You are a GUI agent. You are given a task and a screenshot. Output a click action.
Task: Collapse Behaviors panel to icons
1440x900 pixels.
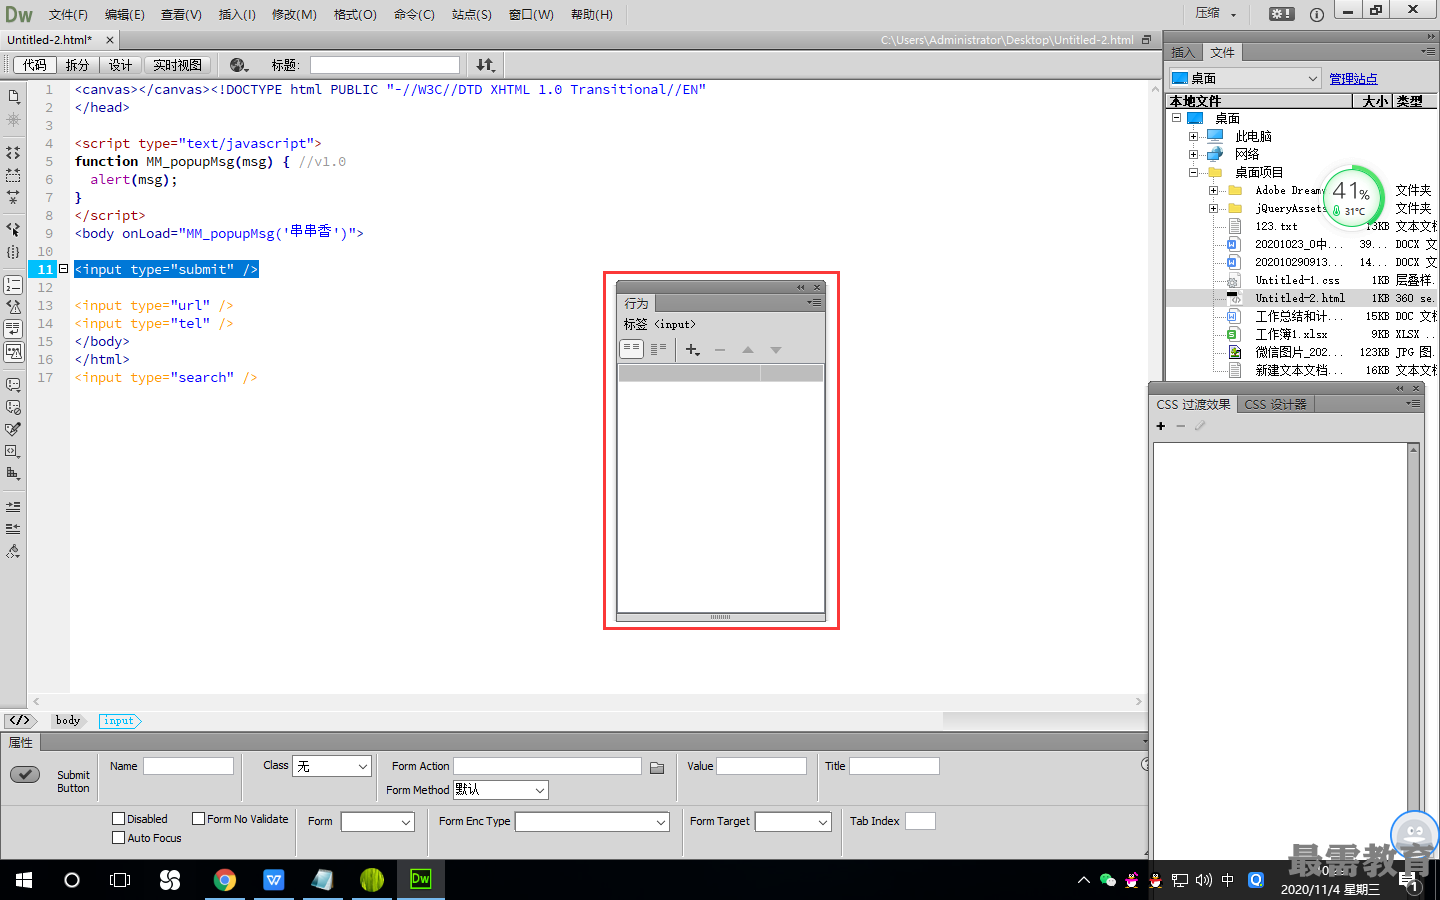point(800,287)
